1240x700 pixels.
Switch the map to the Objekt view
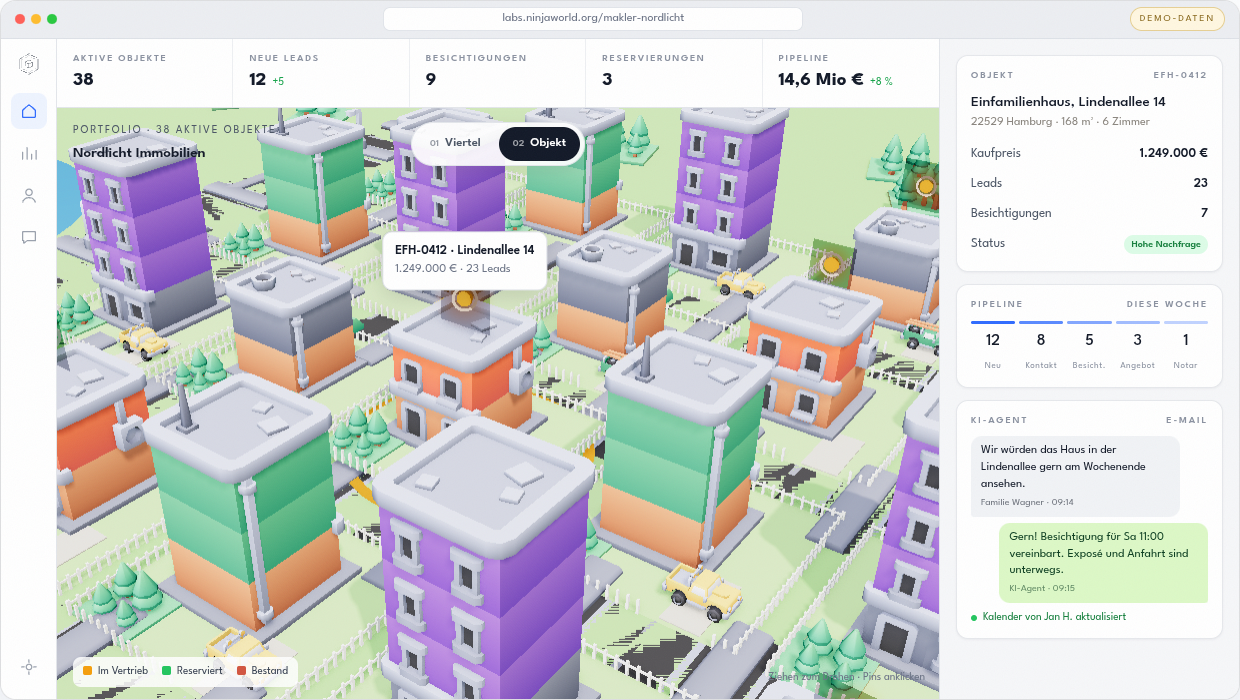(x=540, y=143)
